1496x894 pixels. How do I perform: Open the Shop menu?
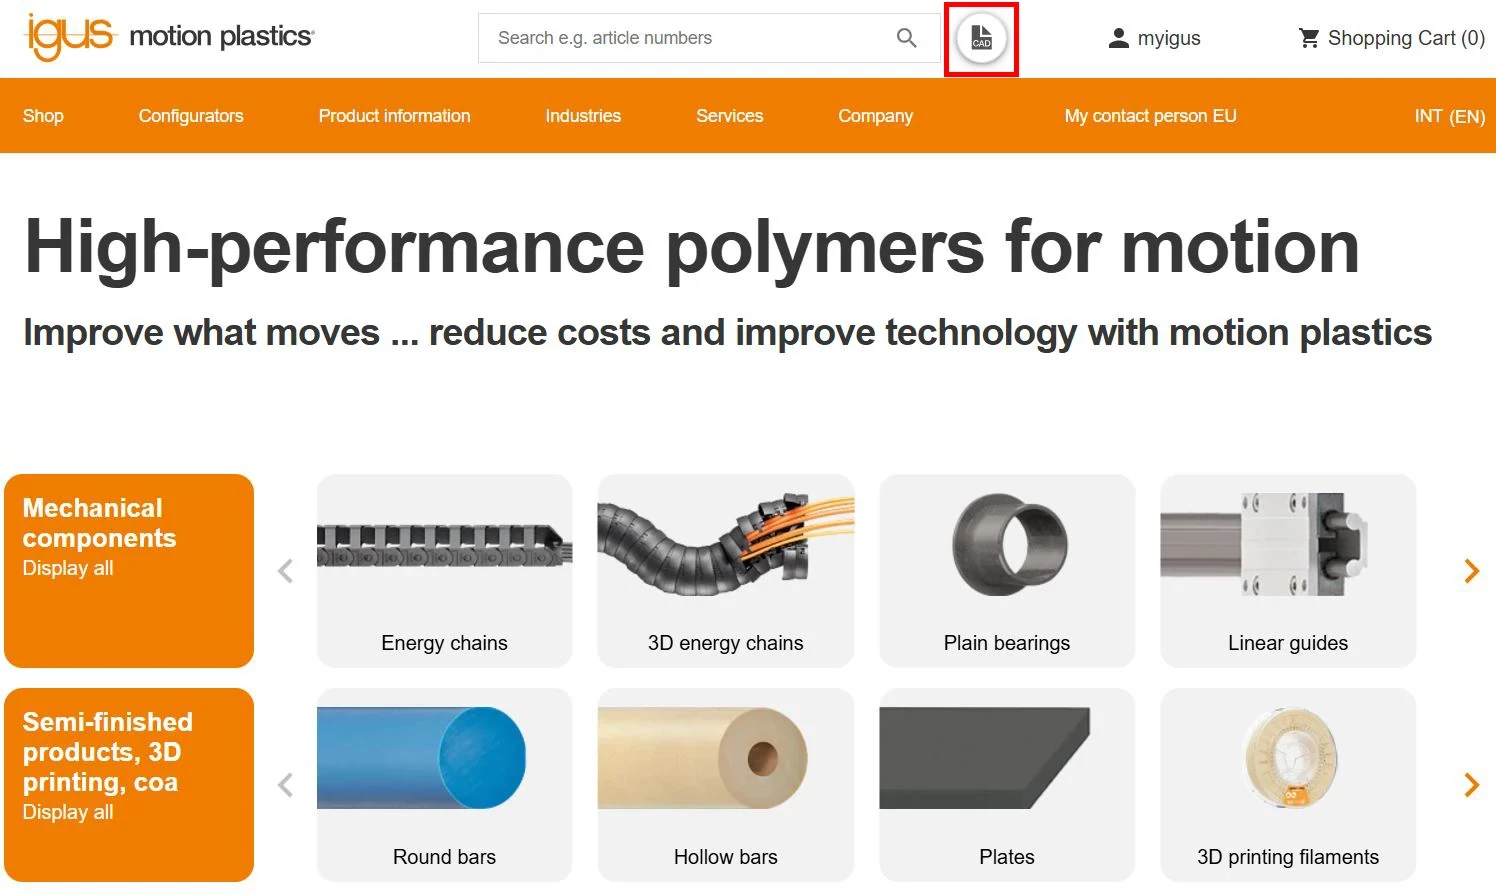click(43, 116)
